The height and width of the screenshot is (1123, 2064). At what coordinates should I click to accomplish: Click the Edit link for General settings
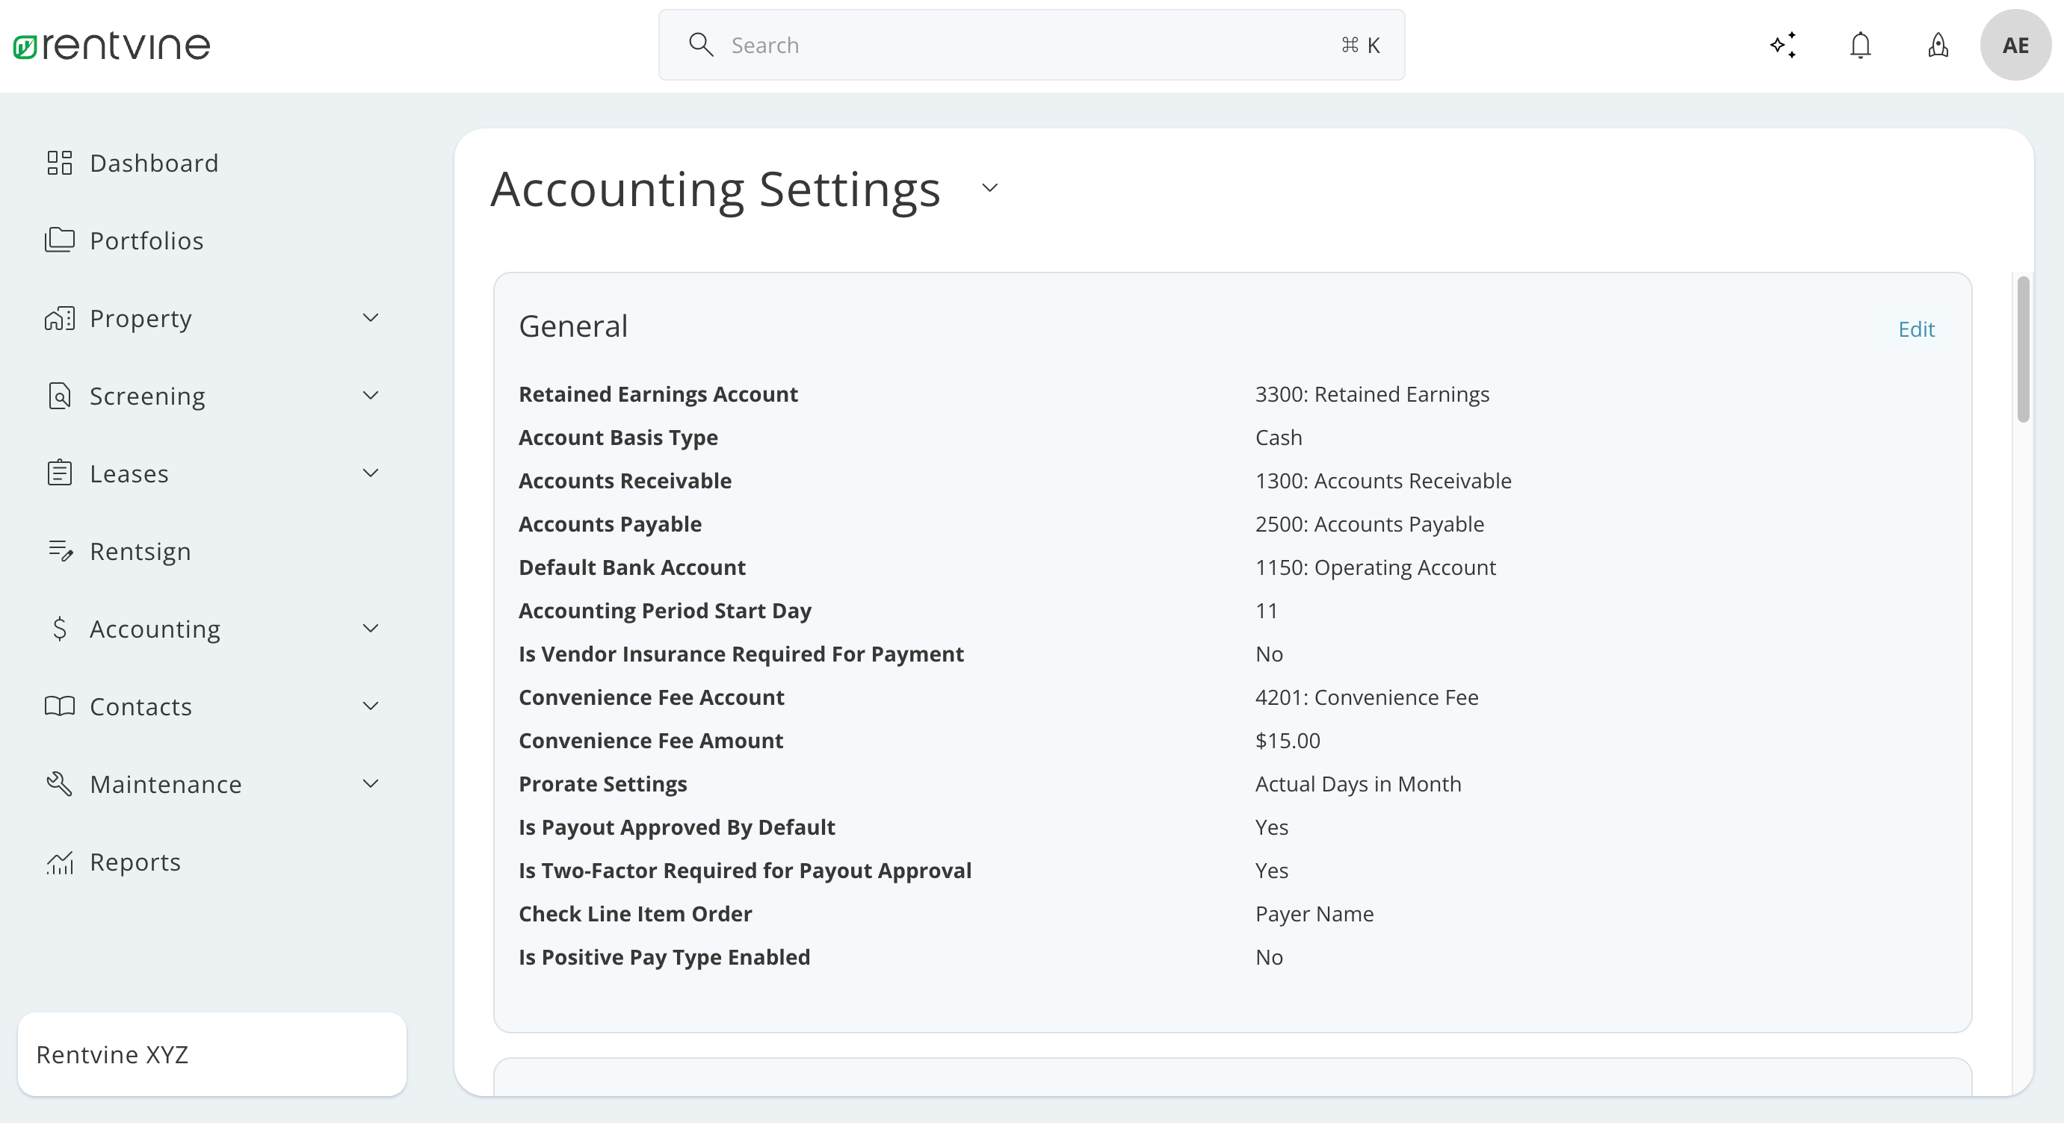[x=1915, y=328]
